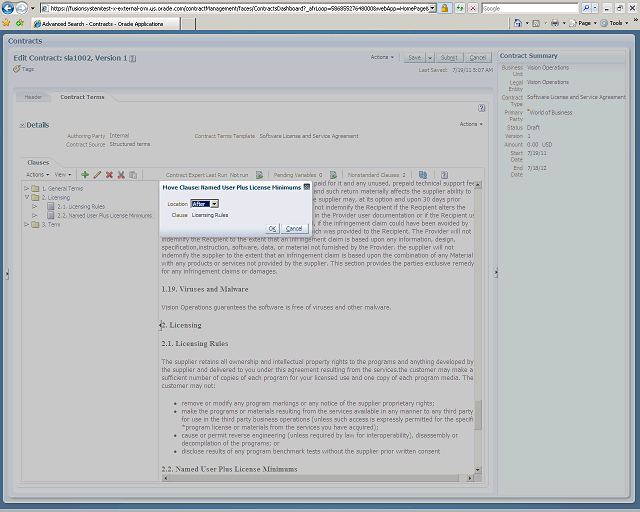640x512 pixels.
Task: Click the browser Print icon
Action: 555,23
